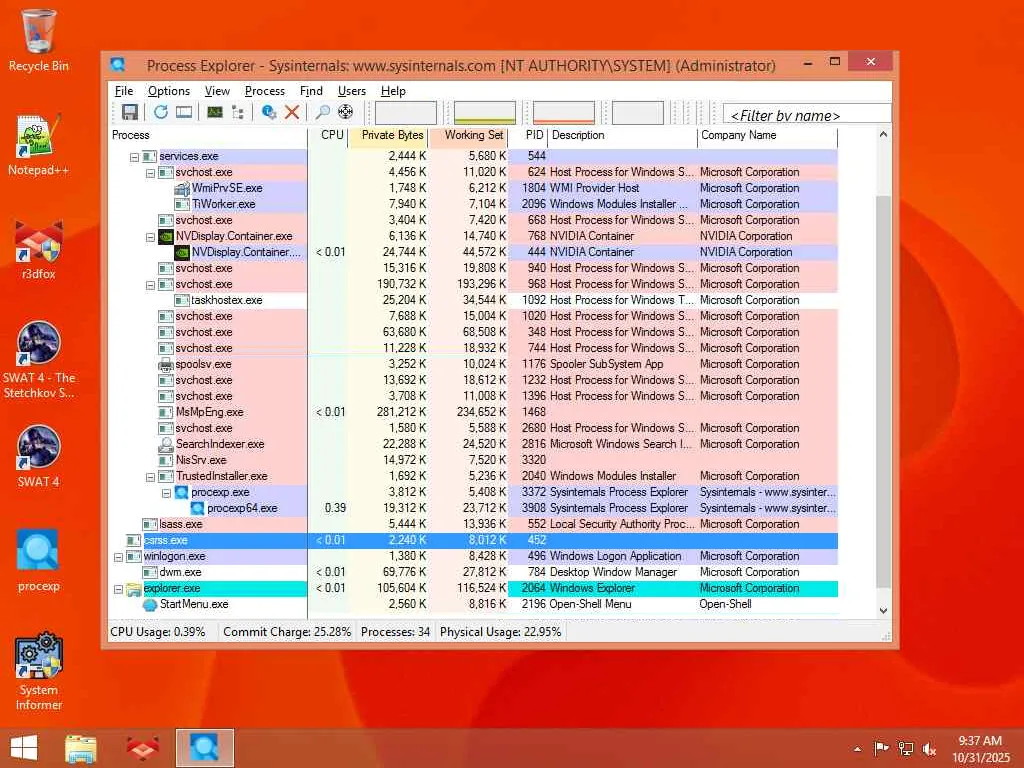This screenshot has height=768, width=1024.
Task: Click the process list scrollbar thumb
Action: coord(883,392)
